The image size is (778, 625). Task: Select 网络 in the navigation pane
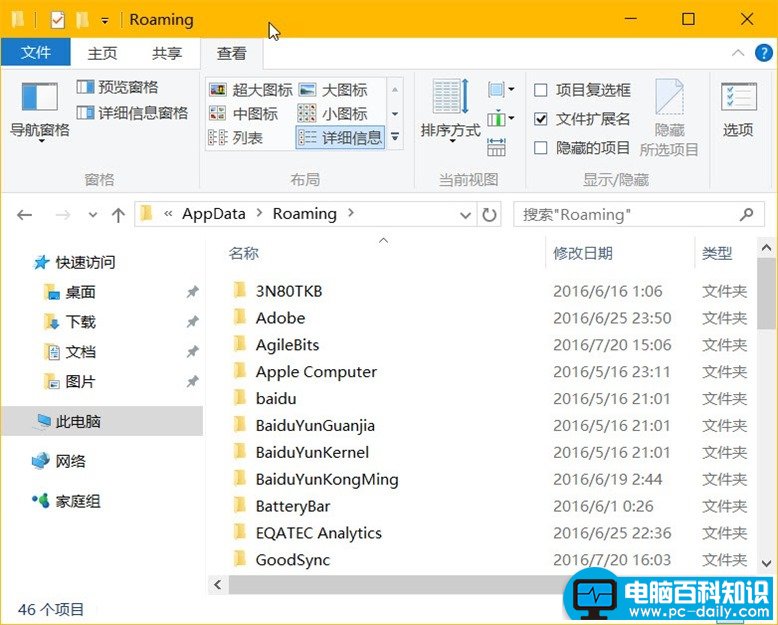point(59,461)
